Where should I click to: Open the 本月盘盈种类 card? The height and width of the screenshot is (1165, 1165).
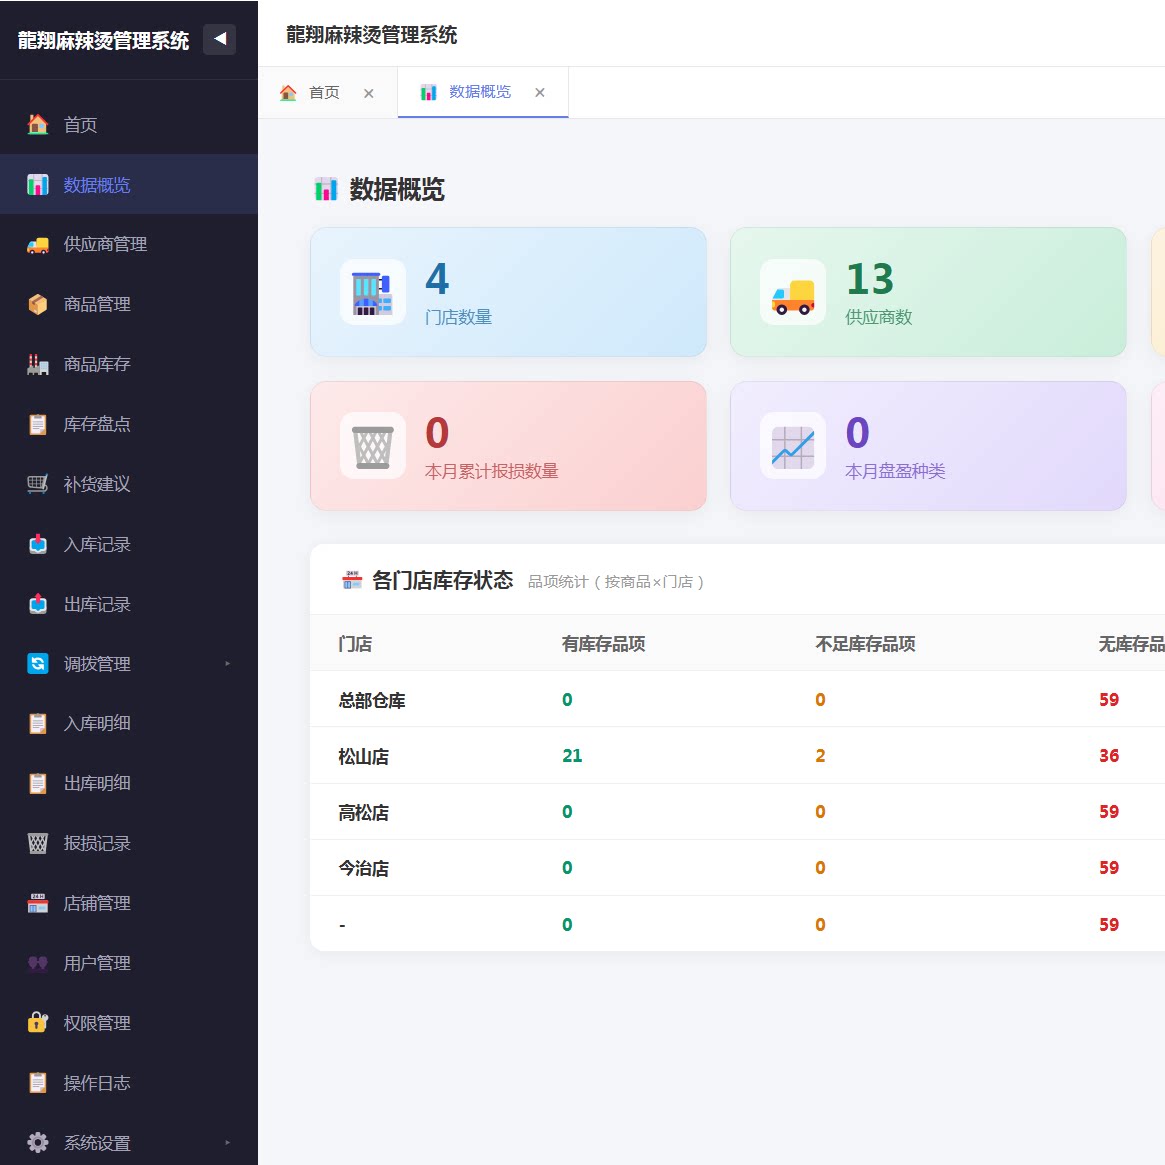pyautogui.click(x=928, y=446)
